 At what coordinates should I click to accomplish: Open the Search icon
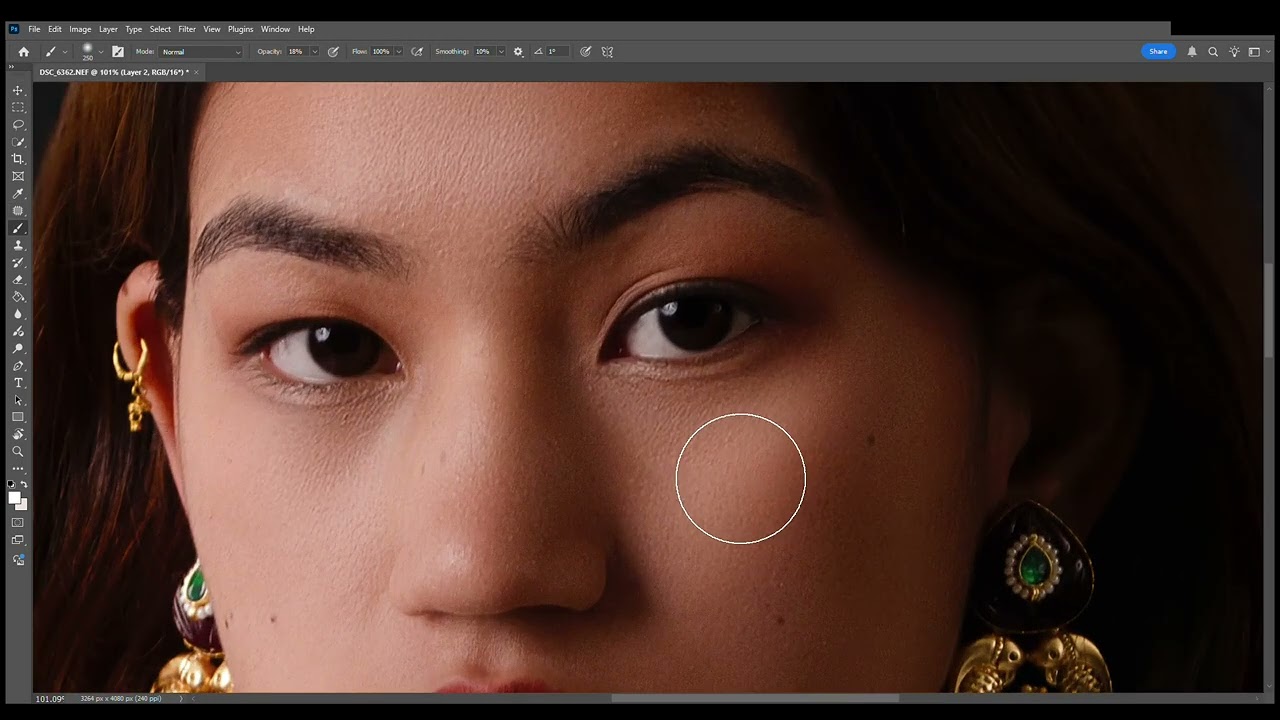pos(1213,51)
